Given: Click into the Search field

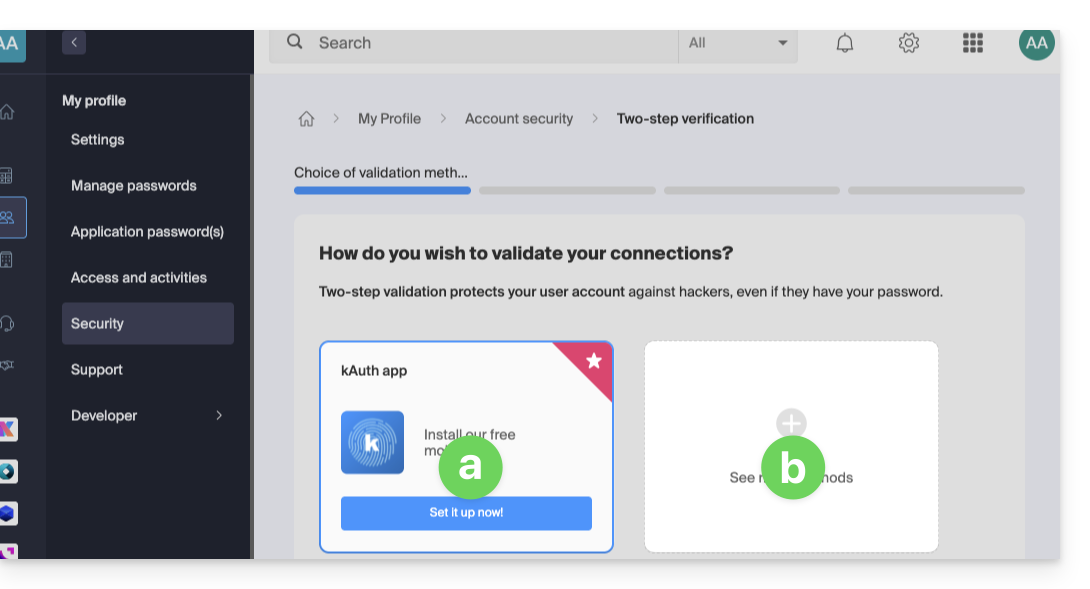Looking at the screenshot, I should (490, 43).
